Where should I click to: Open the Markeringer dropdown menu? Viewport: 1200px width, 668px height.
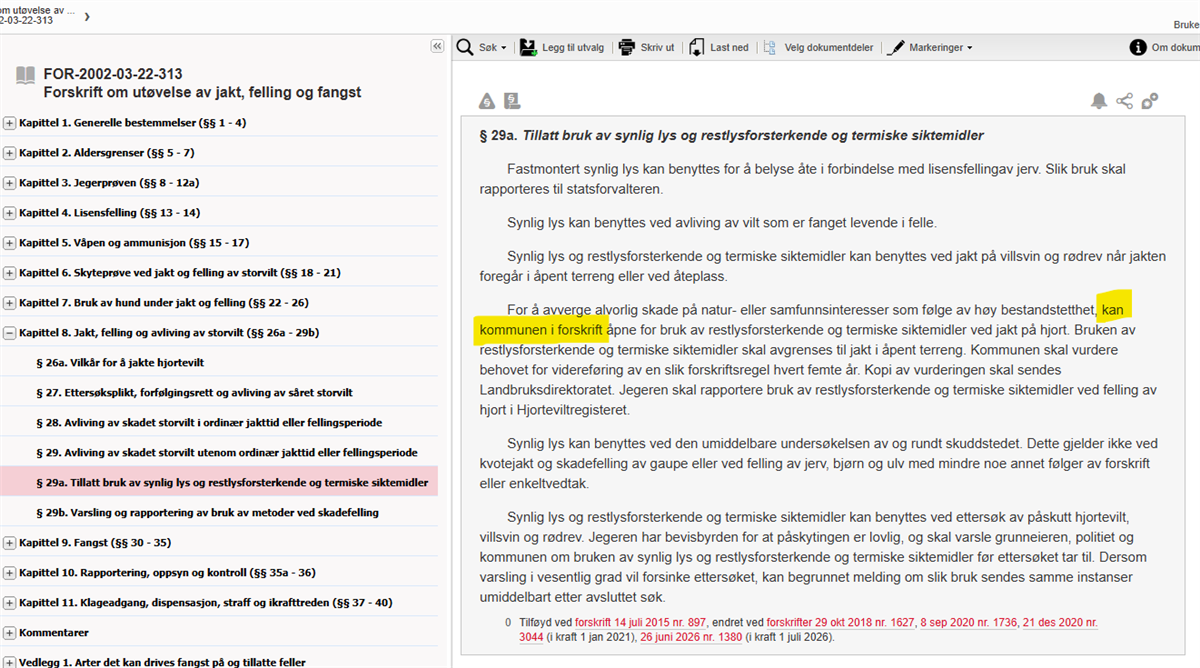(x=929, y=47)
